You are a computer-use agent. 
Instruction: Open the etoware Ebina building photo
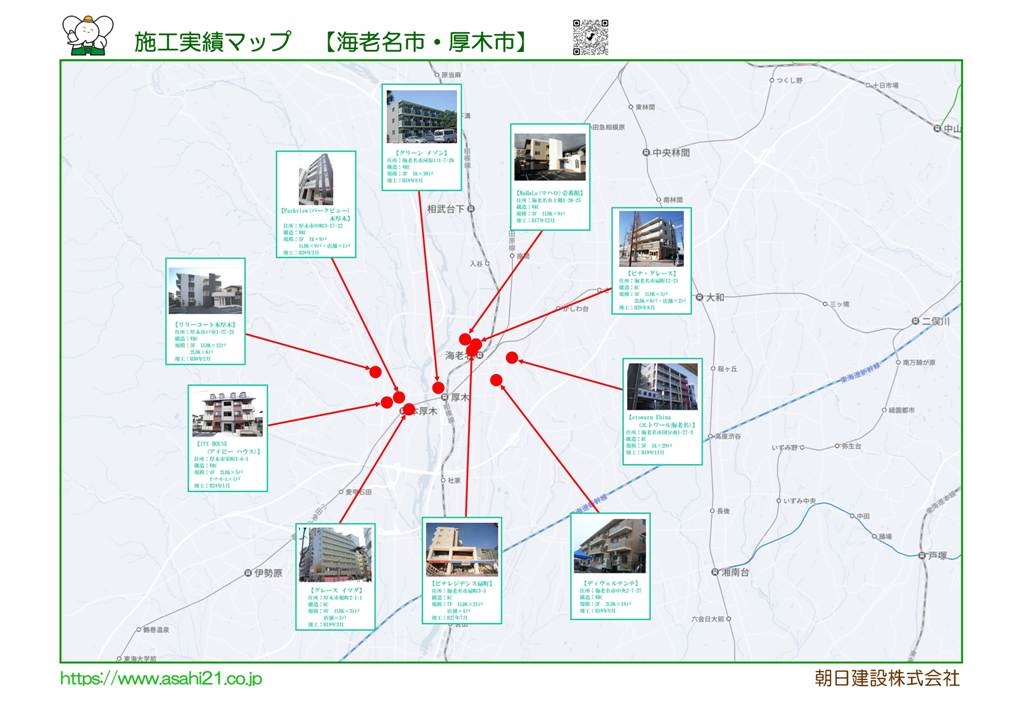point(662,386)
